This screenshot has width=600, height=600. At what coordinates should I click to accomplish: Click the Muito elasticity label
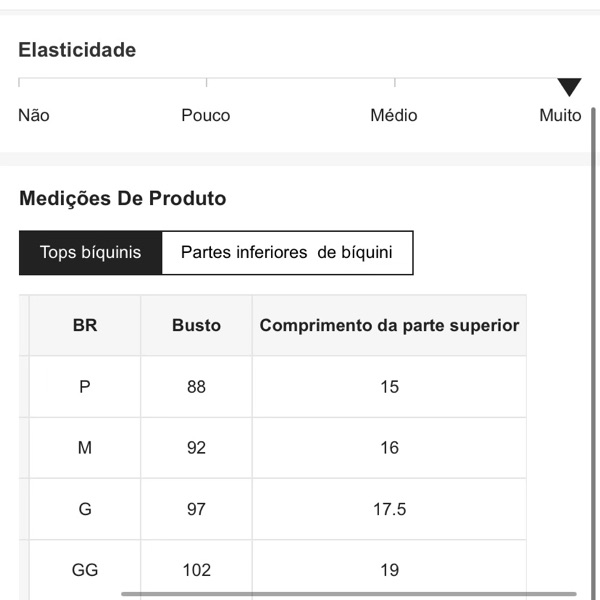(x=560, y=116)
